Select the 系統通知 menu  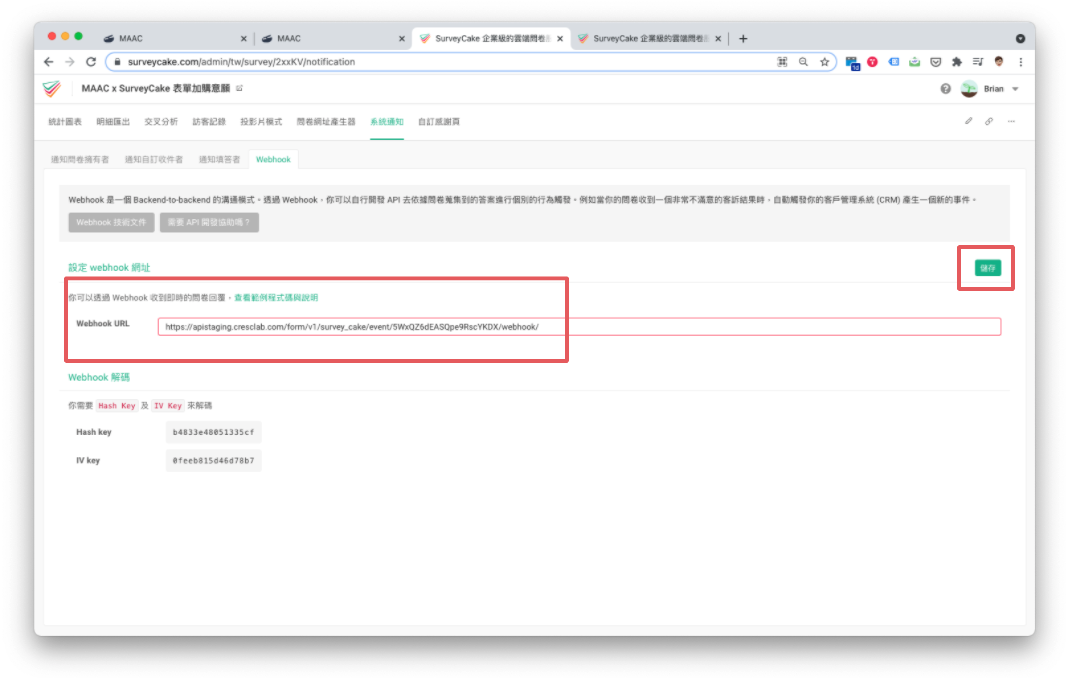coord(387,122)
